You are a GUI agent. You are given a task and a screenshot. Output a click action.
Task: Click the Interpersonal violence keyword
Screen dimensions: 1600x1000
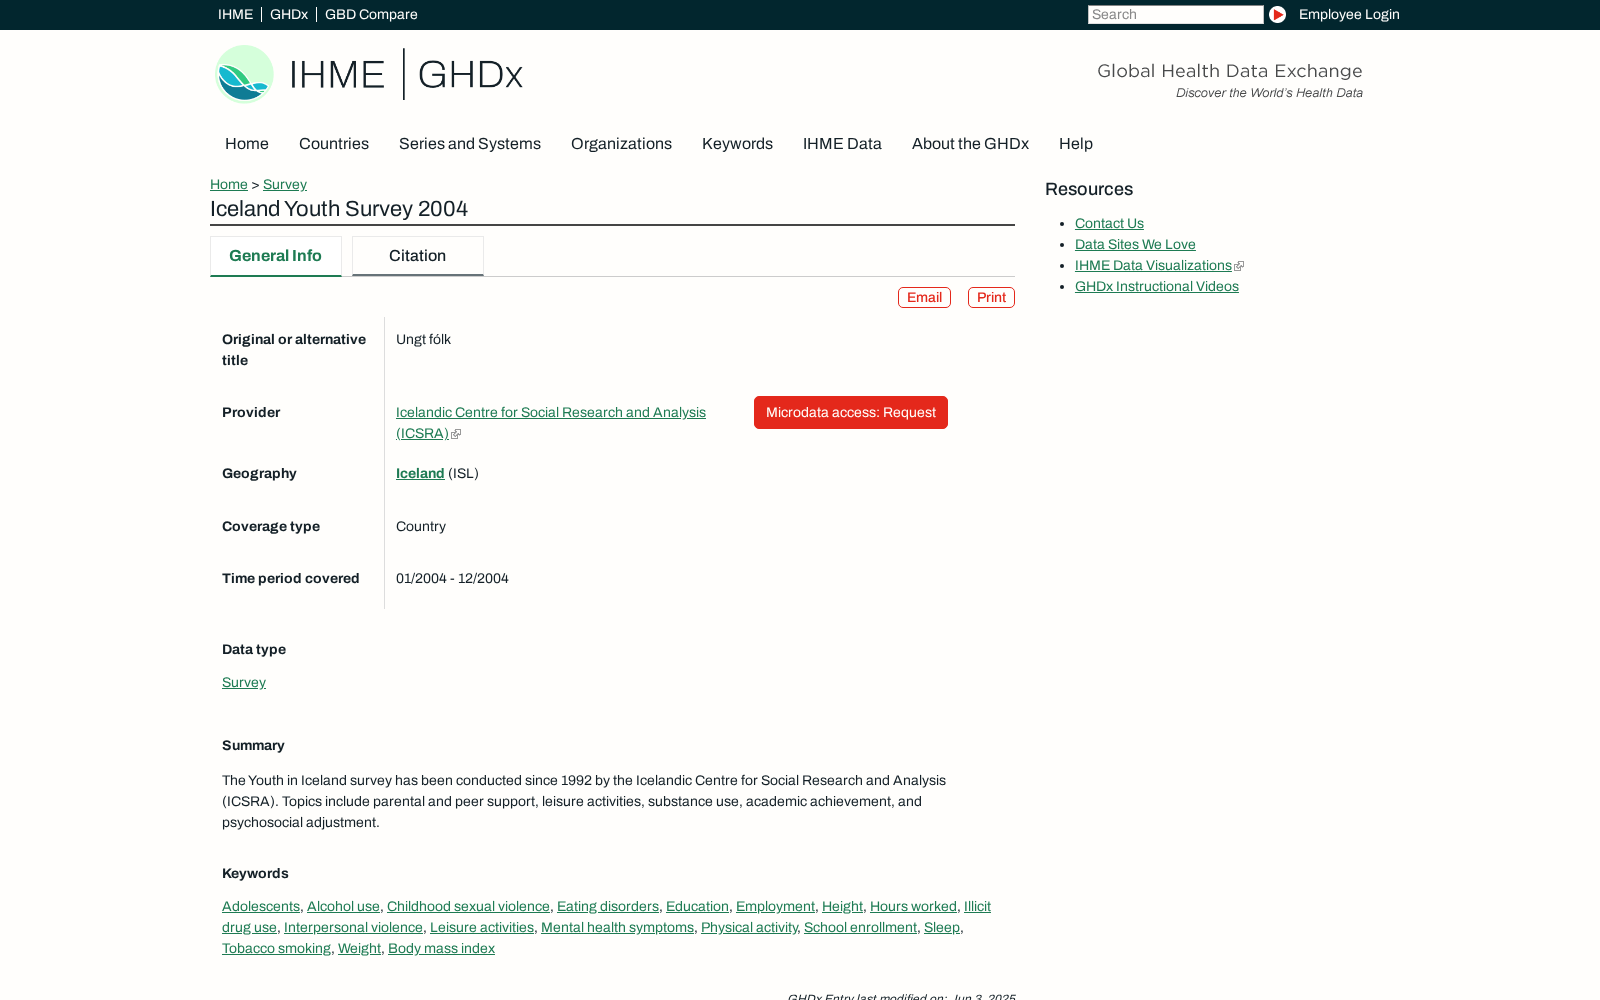tap(353, 927)
